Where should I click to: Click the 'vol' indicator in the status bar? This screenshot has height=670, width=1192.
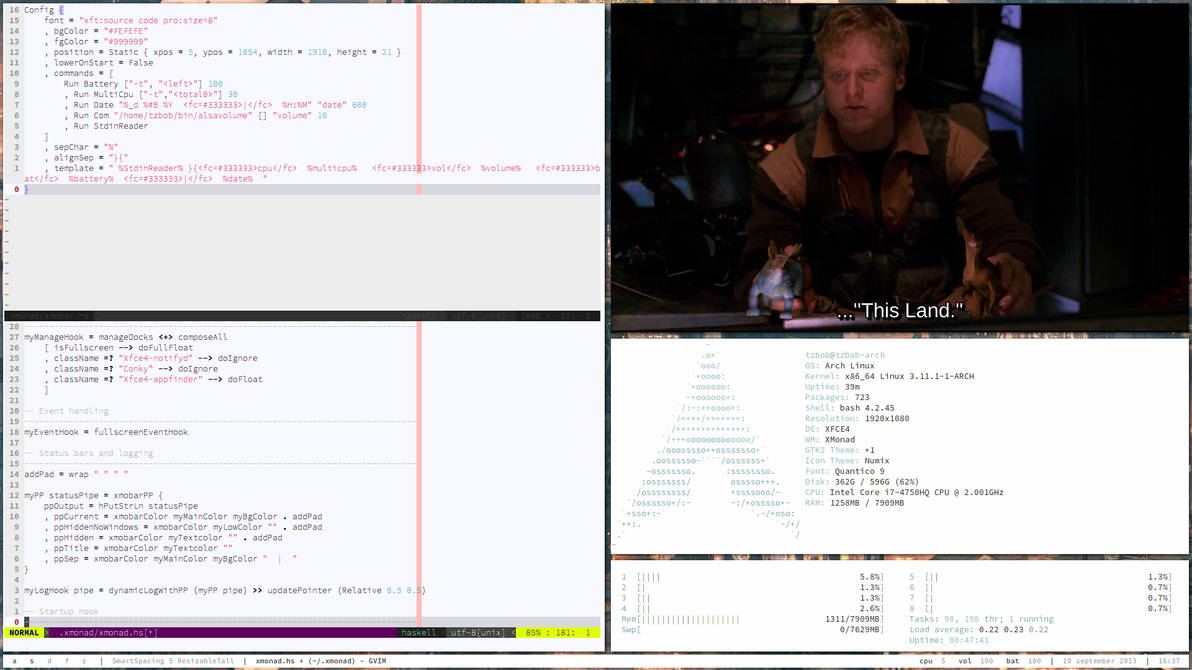click(x=965, y=661)
